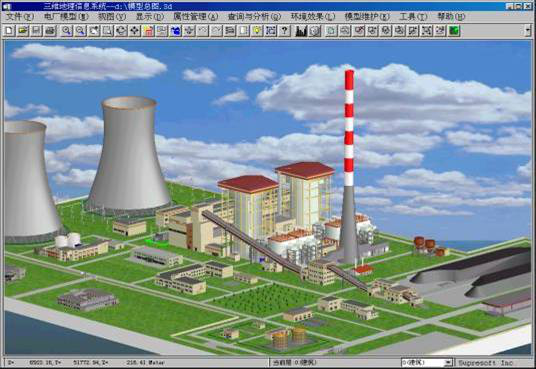Image resolution: width=536 pixels, height=369 pixels.
Task: Click the Save diskette toolbar icon
Action: click(x=36, y=31)
